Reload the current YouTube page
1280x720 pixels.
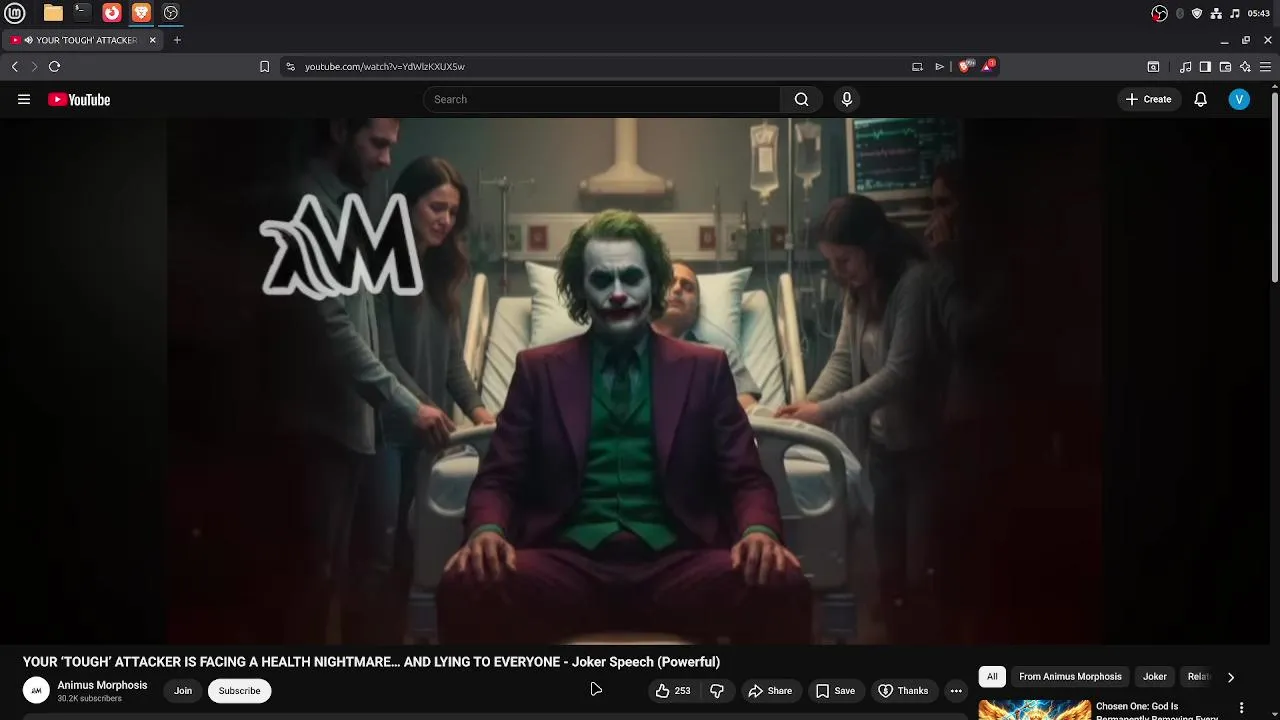(x=55, y=67)
